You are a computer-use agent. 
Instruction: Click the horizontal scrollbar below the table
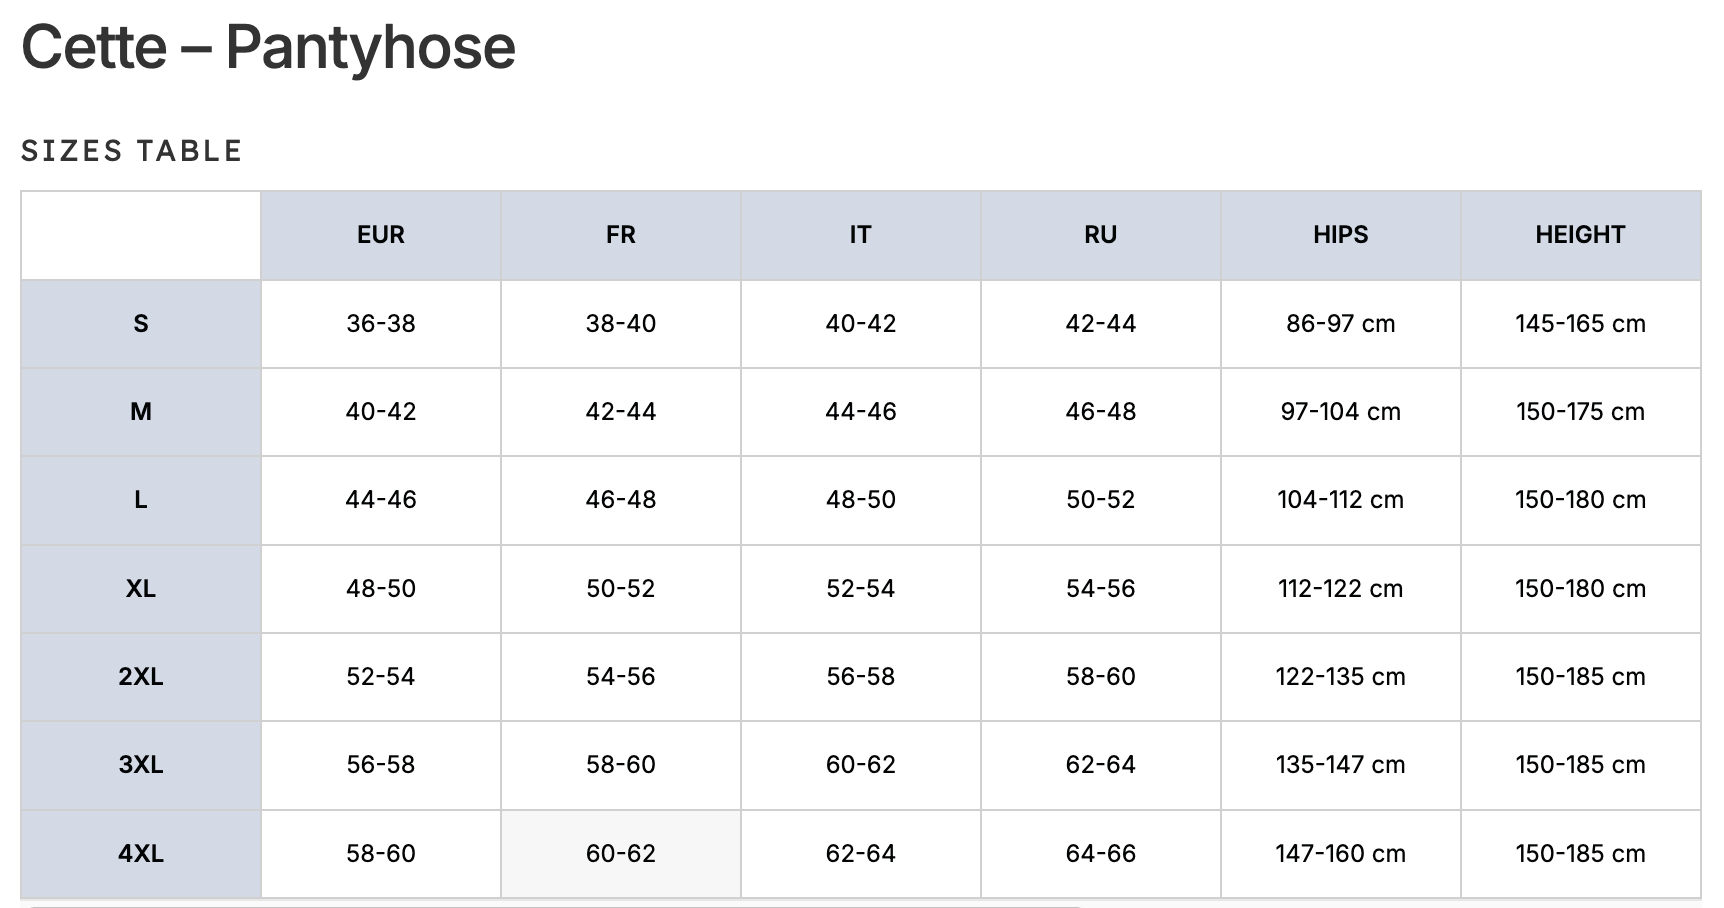click(555, 905)
